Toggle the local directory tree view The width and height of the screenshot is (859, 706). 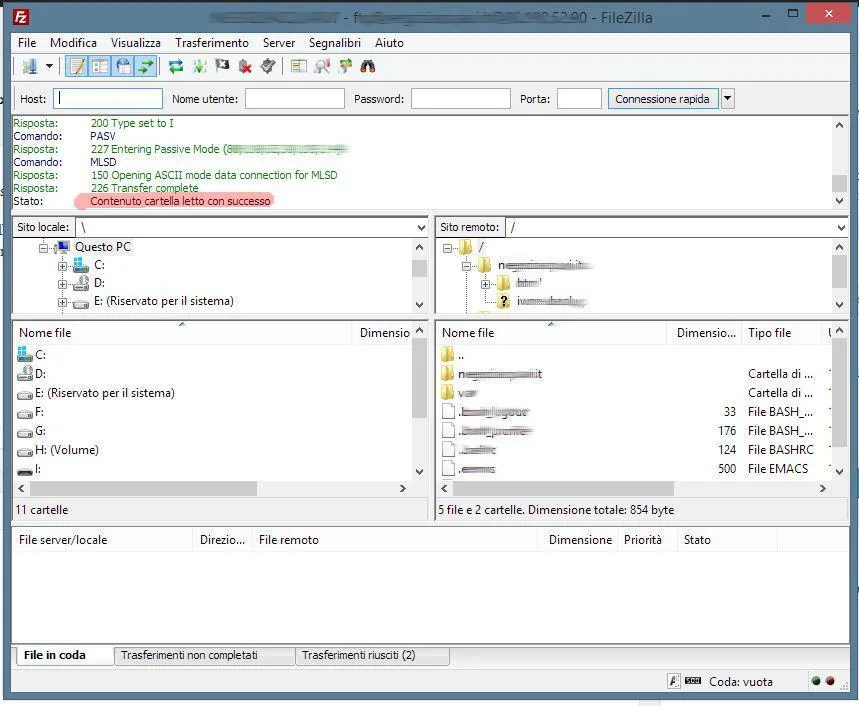100,65
